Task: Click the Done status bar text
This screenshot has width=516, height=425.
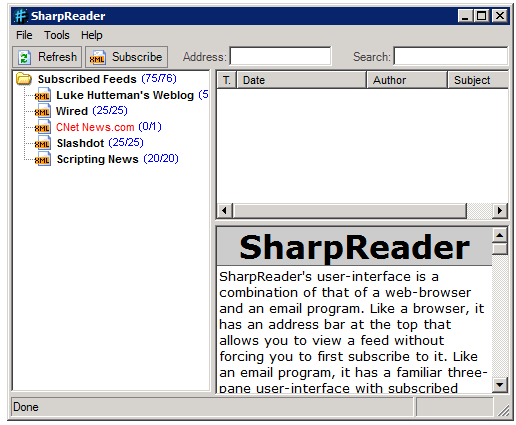Action: point(26,407)
